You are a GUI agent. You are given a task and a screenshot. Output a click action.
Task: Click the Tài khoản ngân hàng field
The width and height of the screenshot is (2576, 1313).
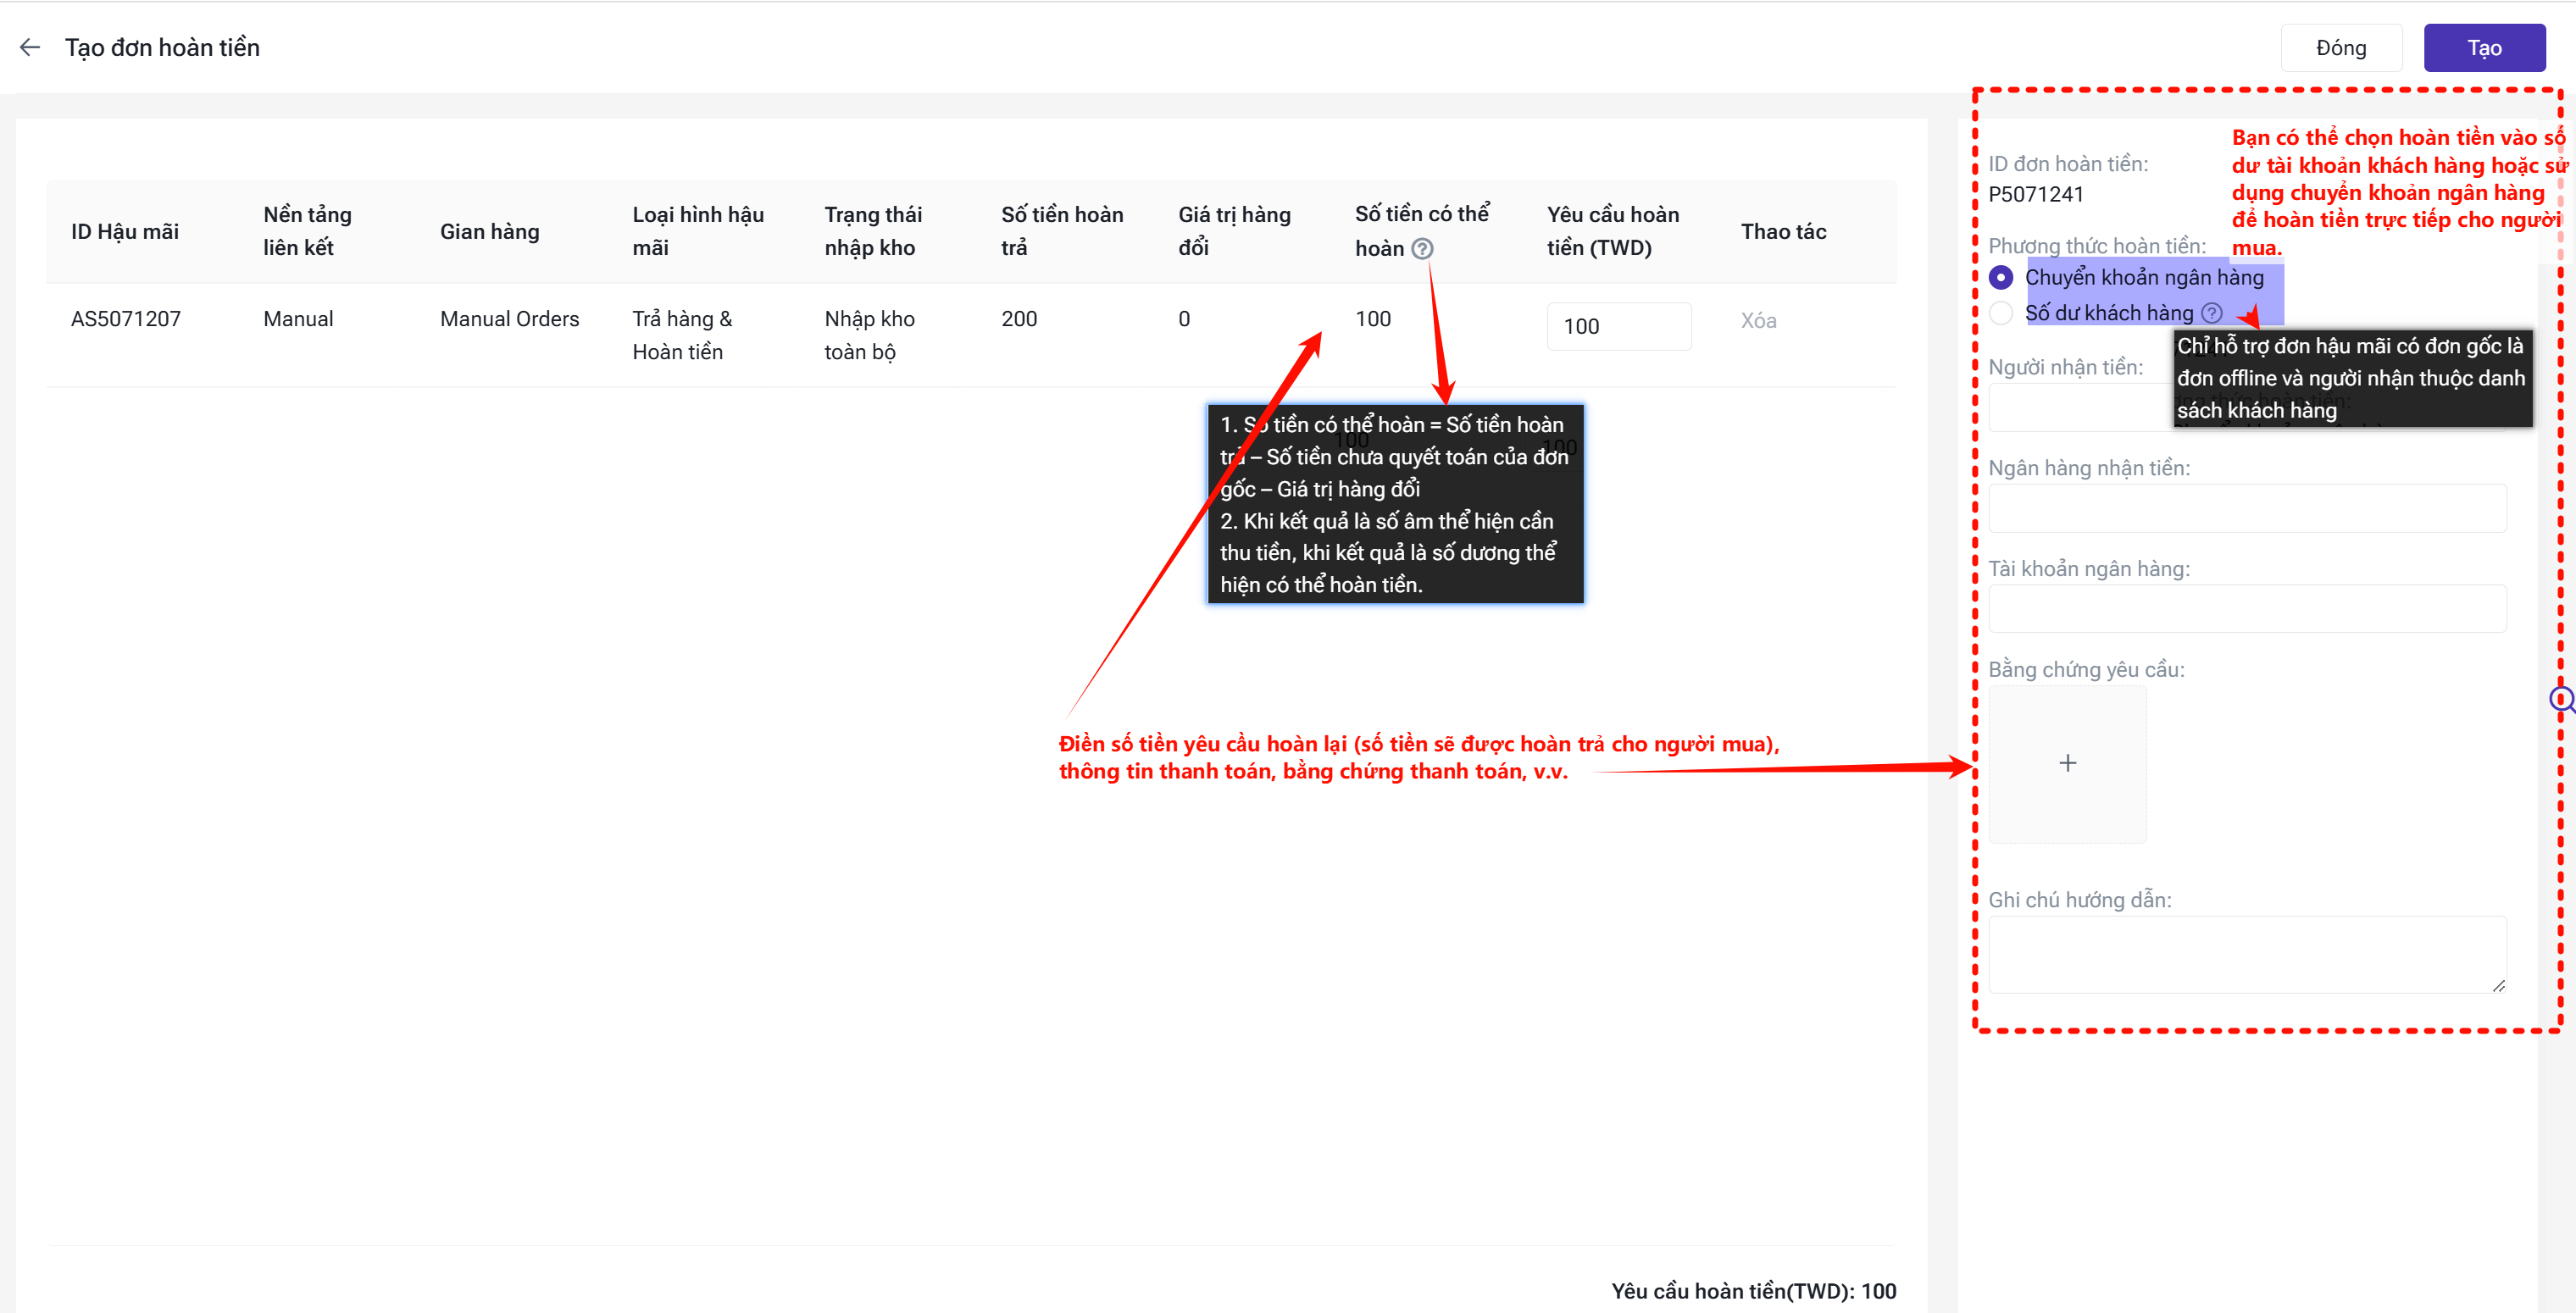tap(2246, 608)
